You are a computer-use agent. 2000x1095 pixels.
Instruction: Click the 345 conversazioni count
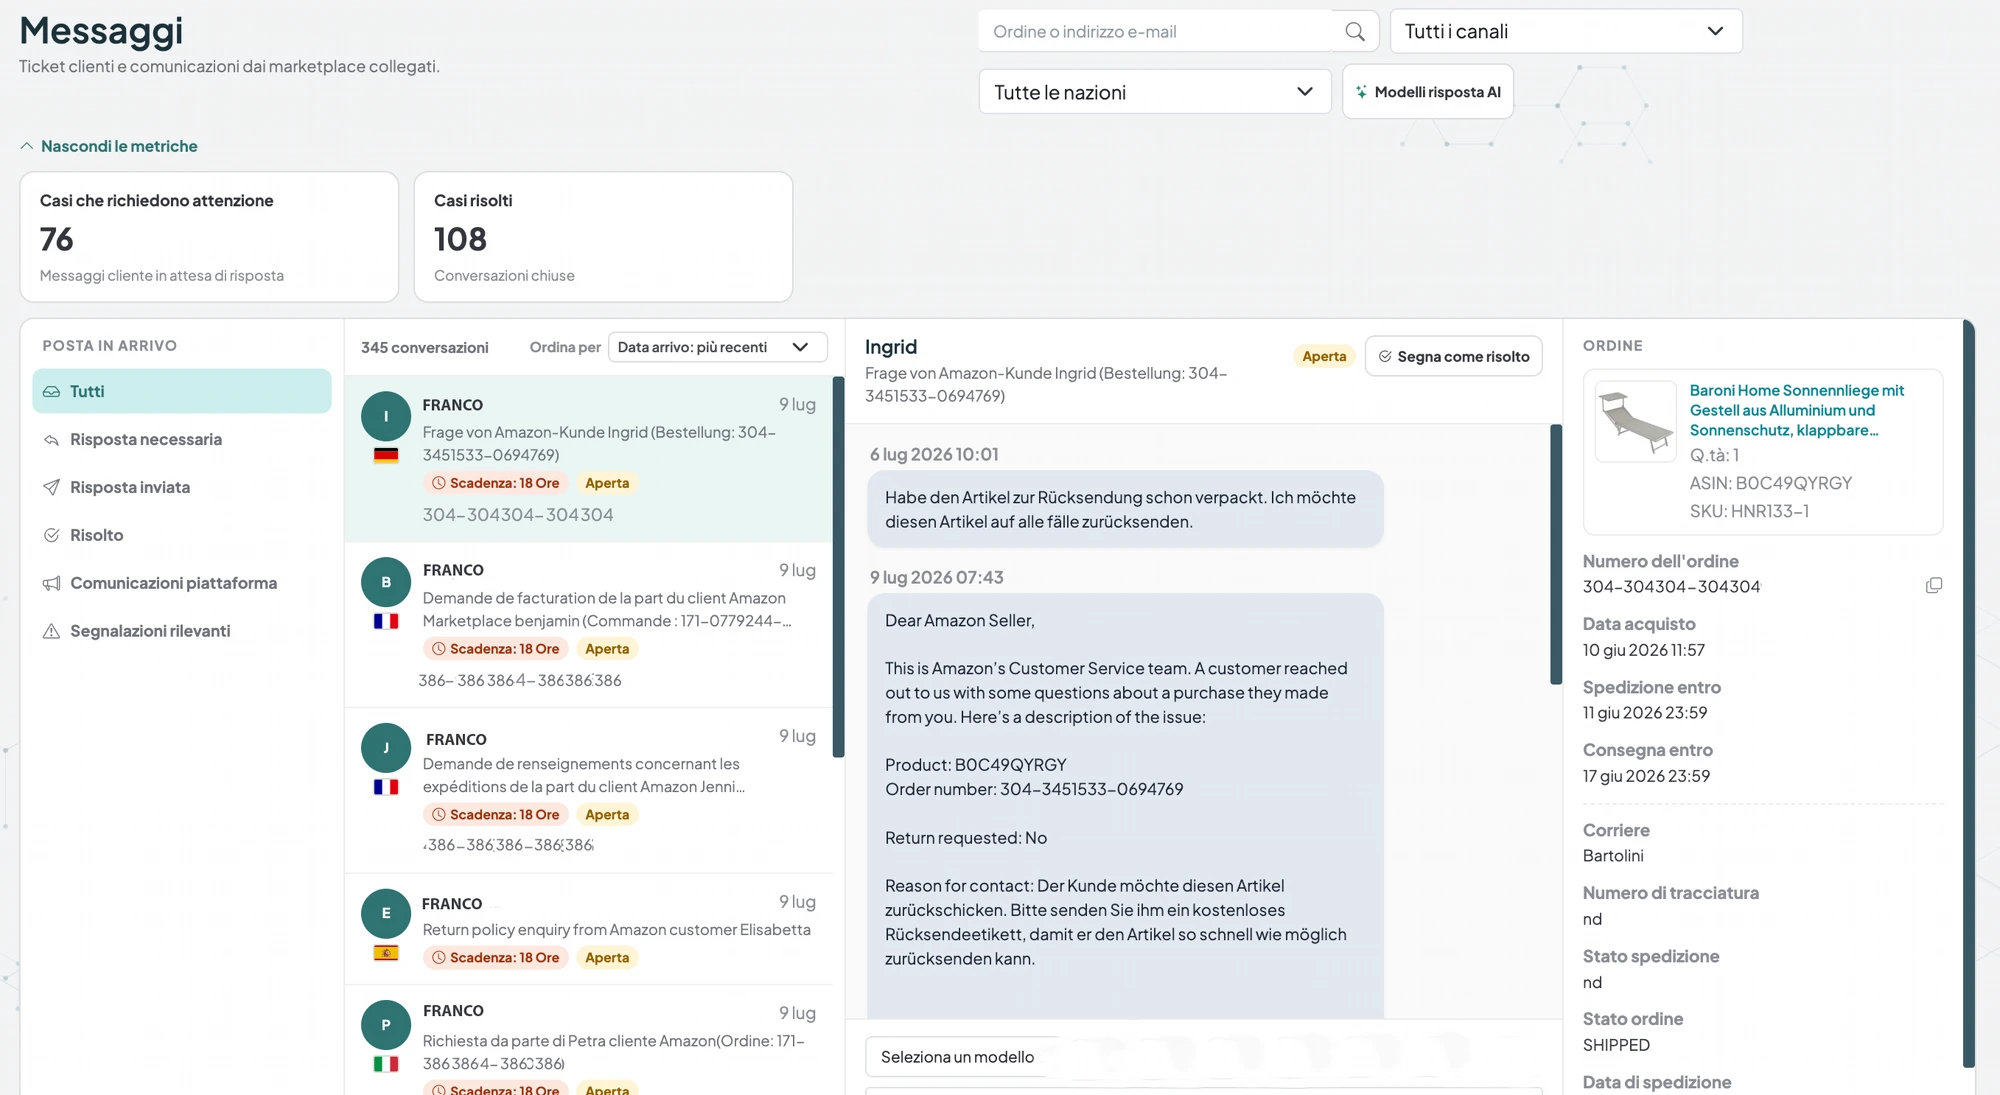point(425,348)
